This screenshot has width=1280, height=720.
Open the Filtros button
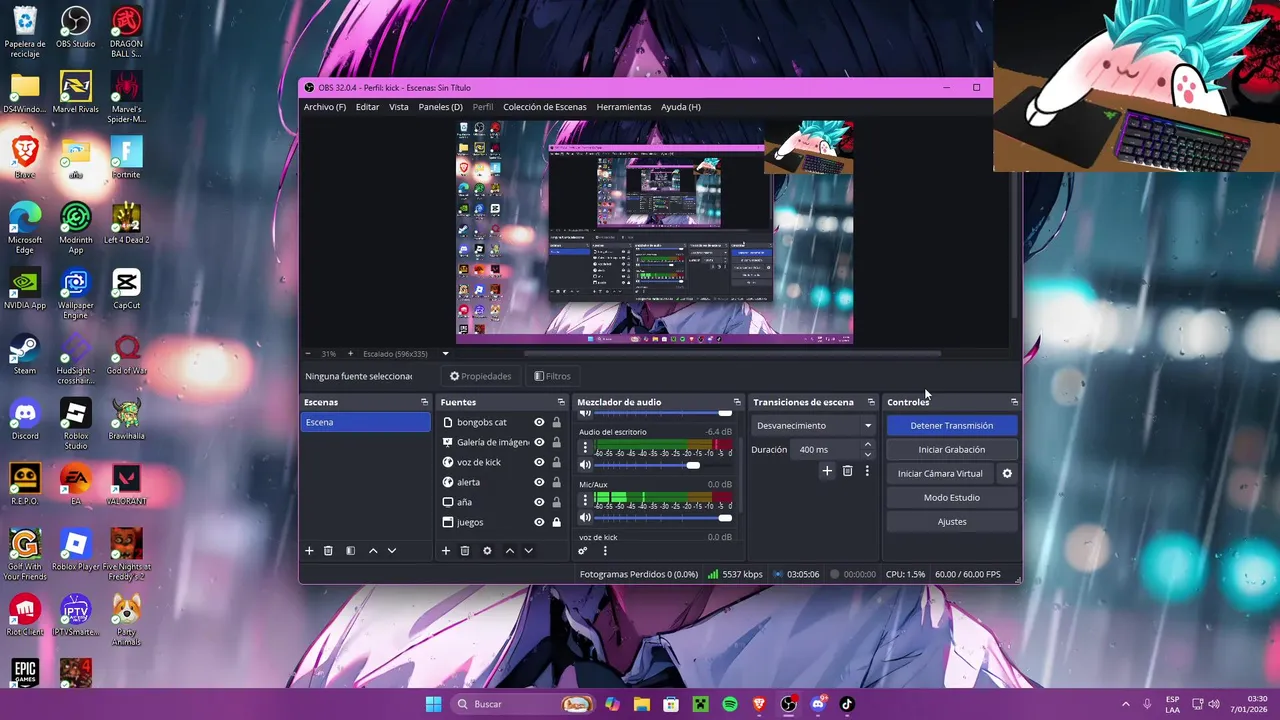pos(552,376)
